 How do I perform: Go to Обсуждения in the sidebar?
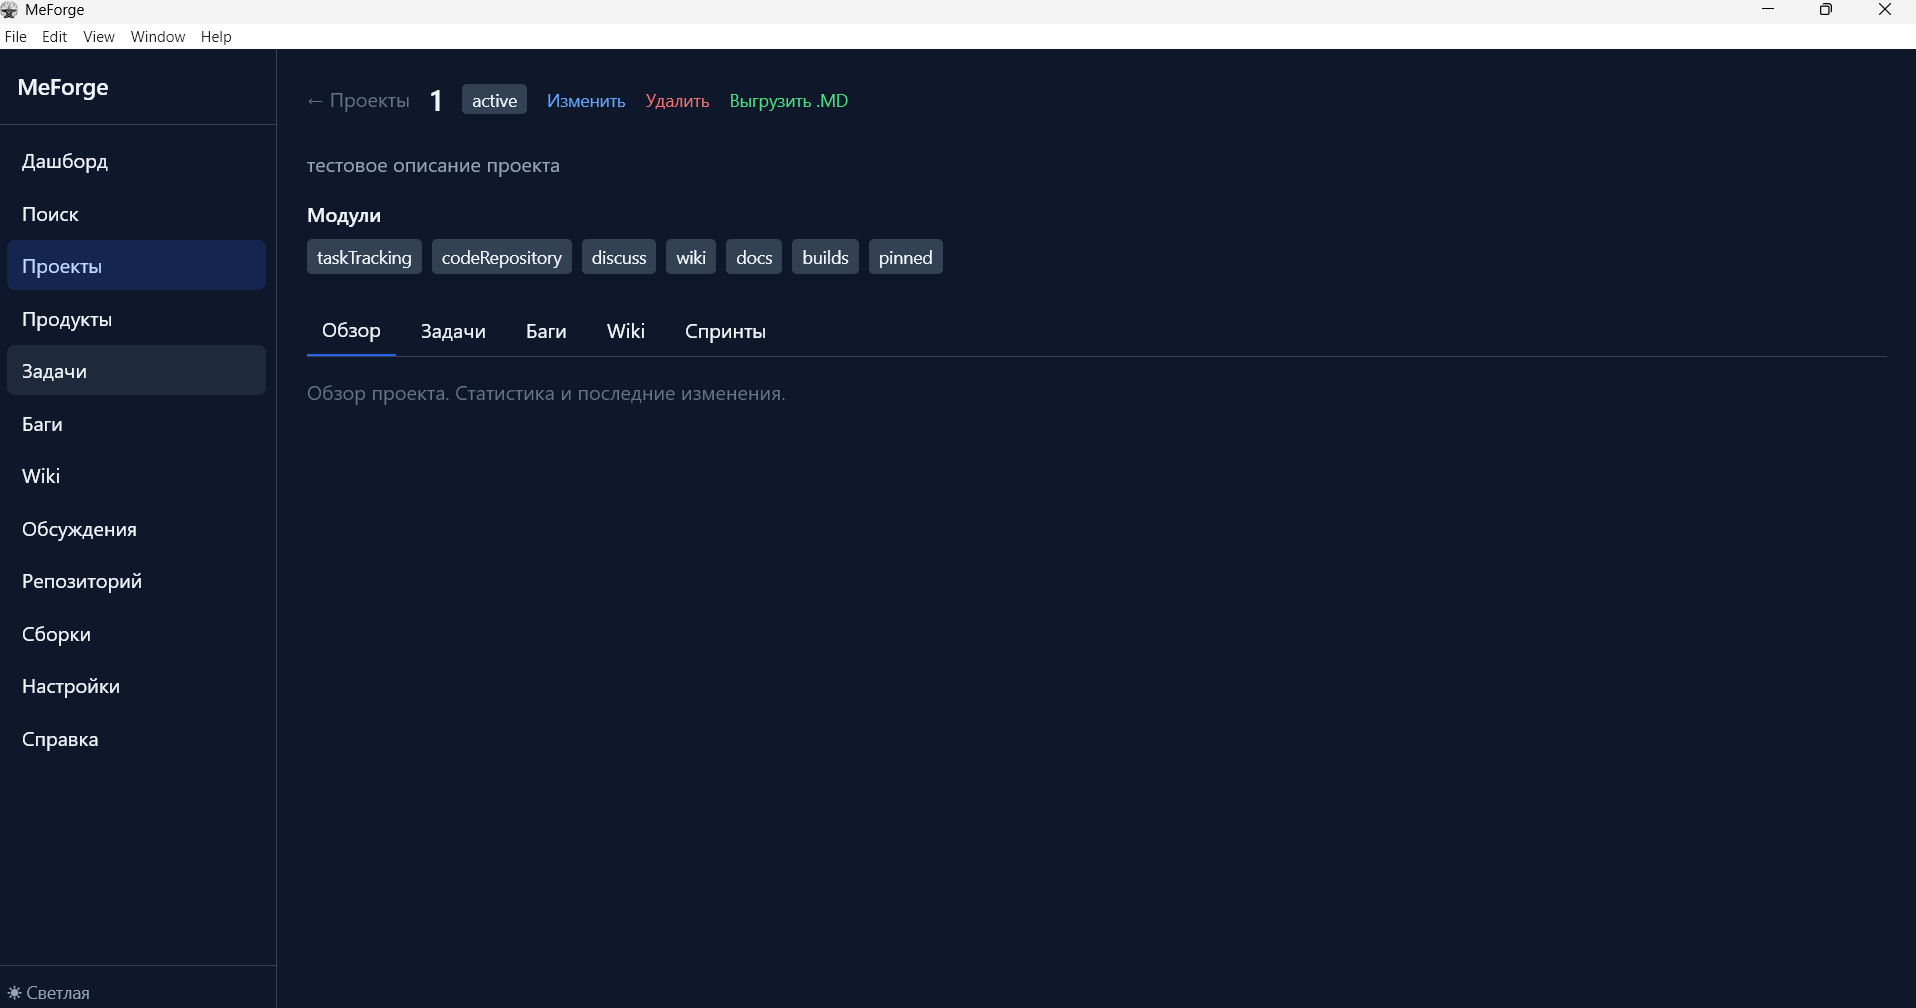136,529
